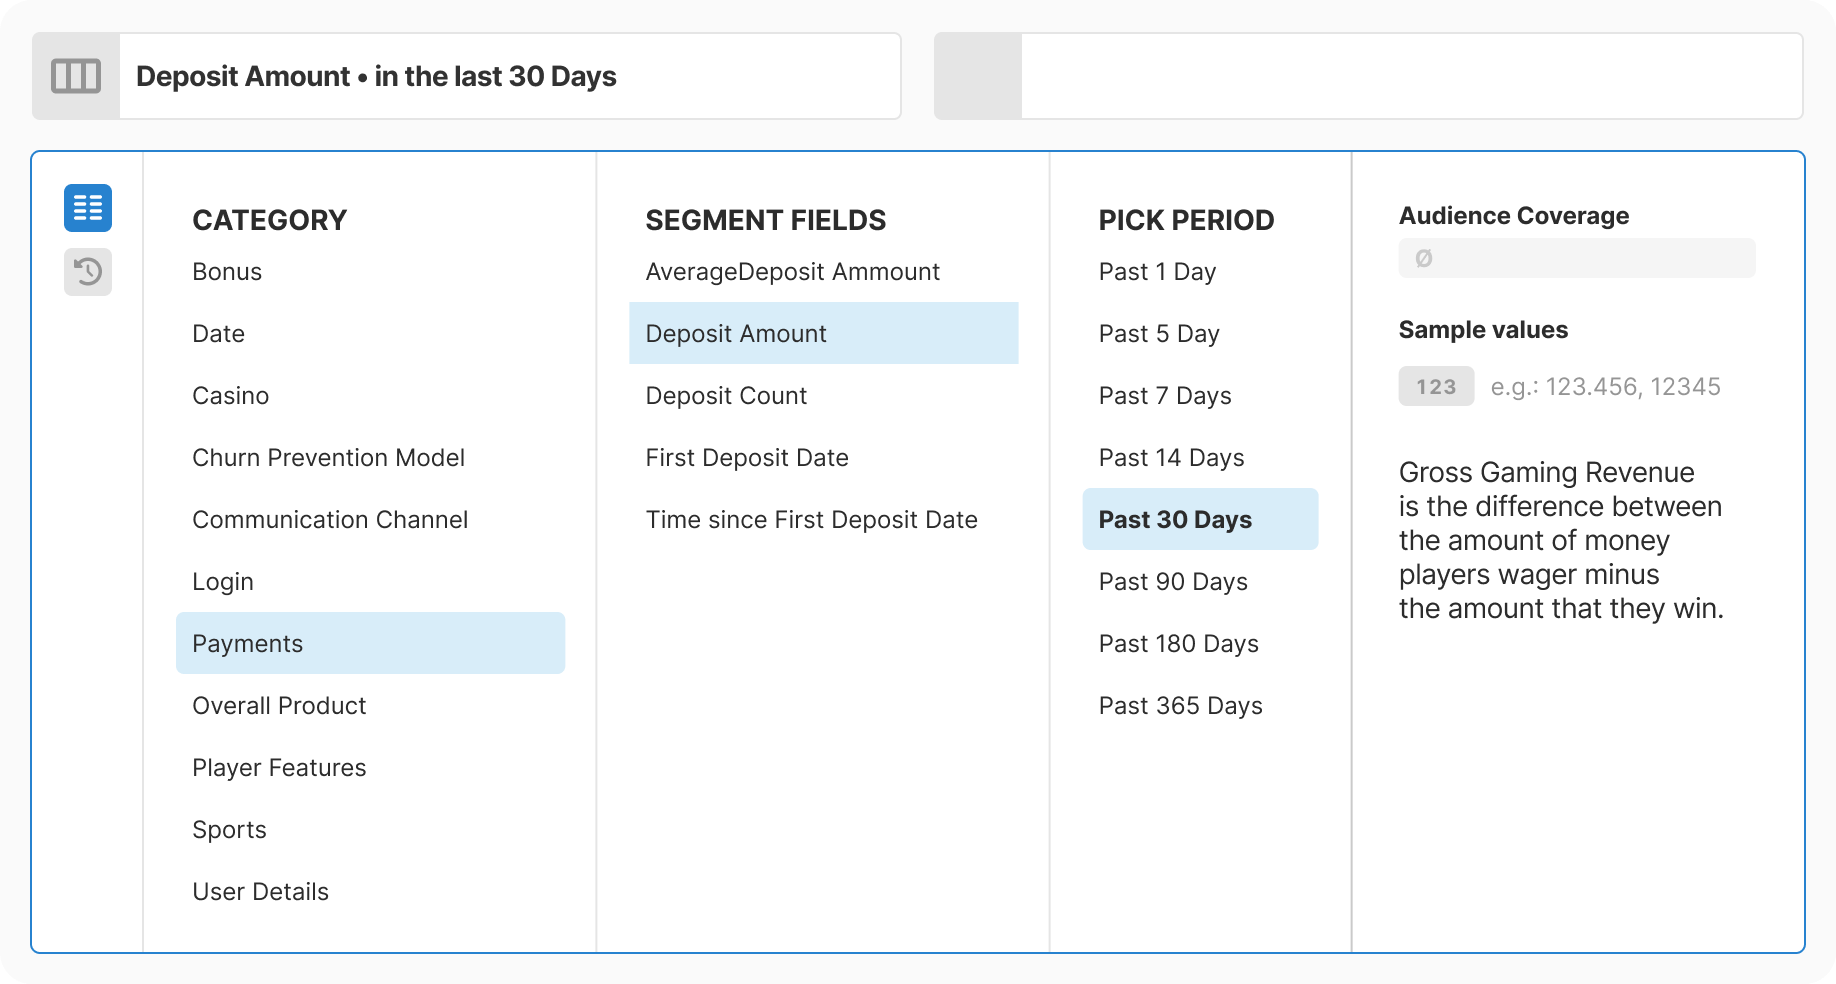
Task: Click inside the Audience Coverage field
Action: click(1576, 257)
